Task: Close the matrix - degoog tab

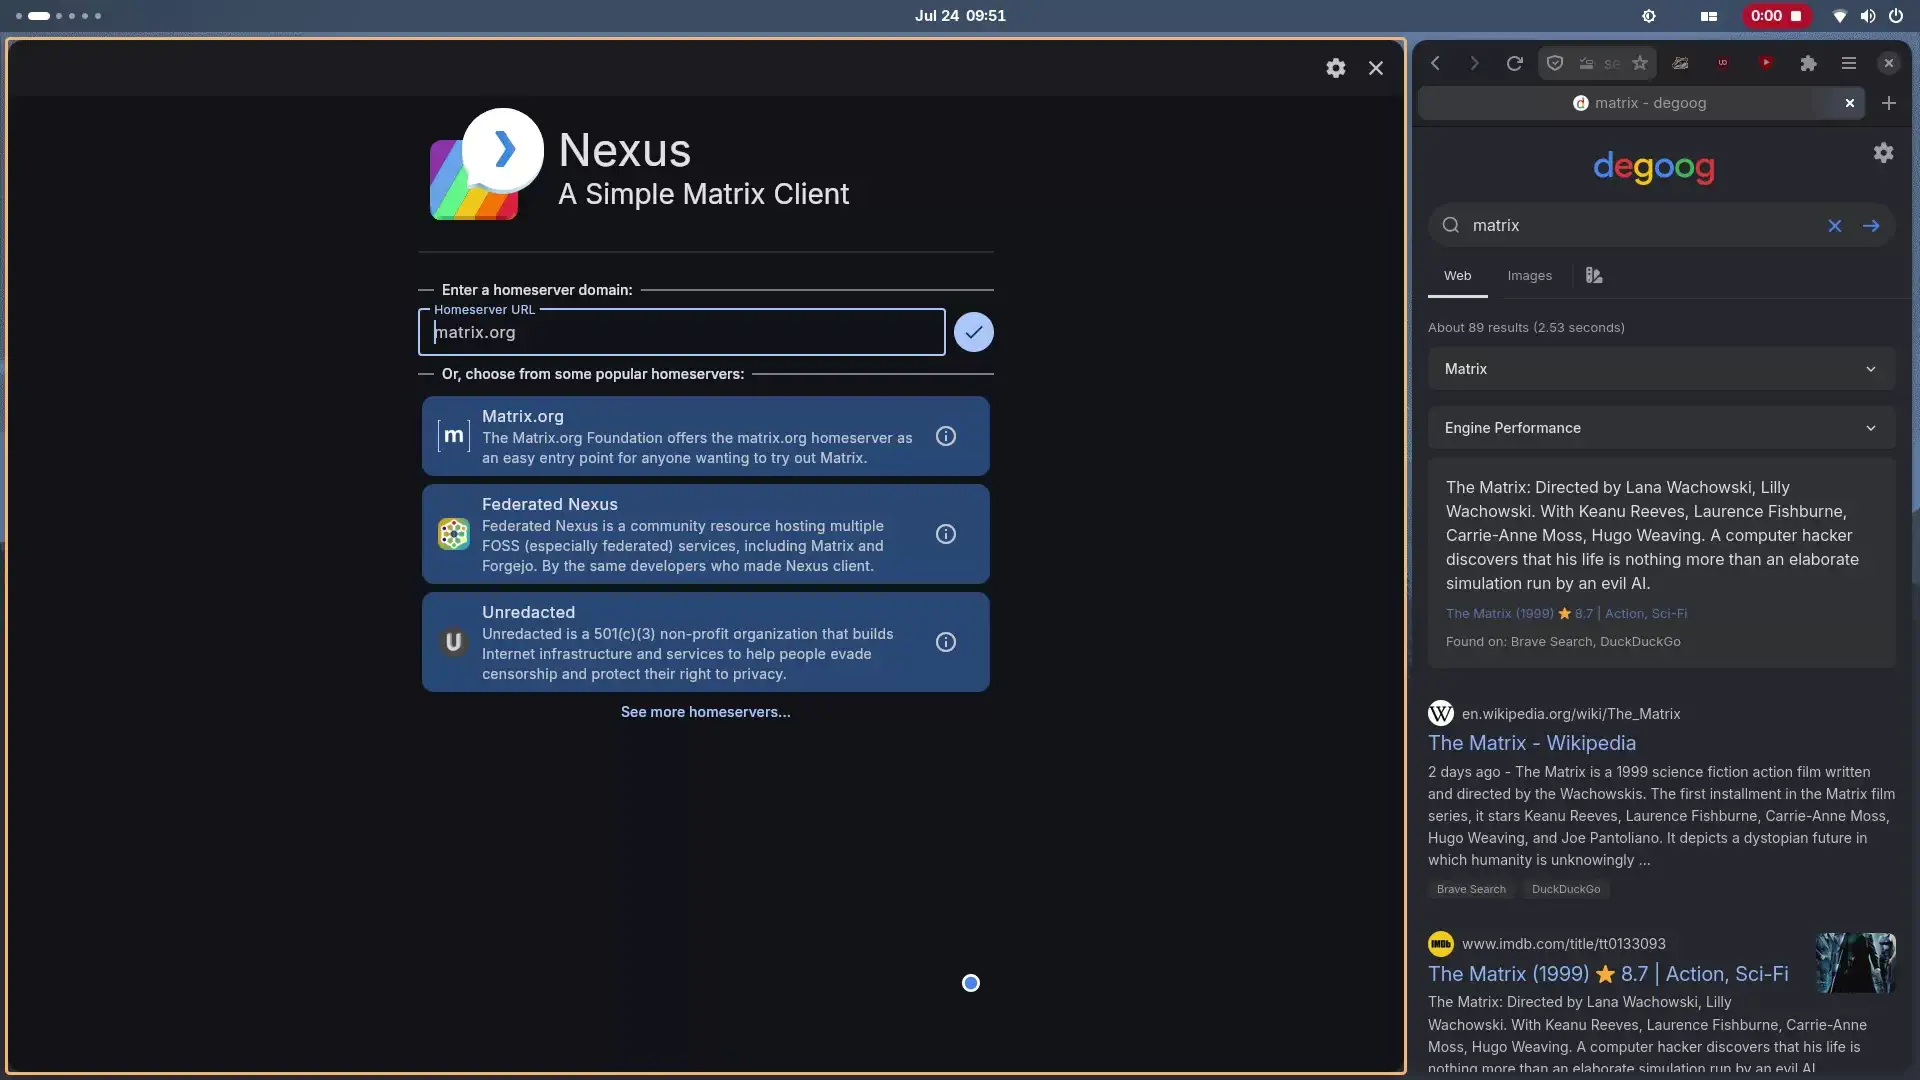Action: pos(1850,103)
